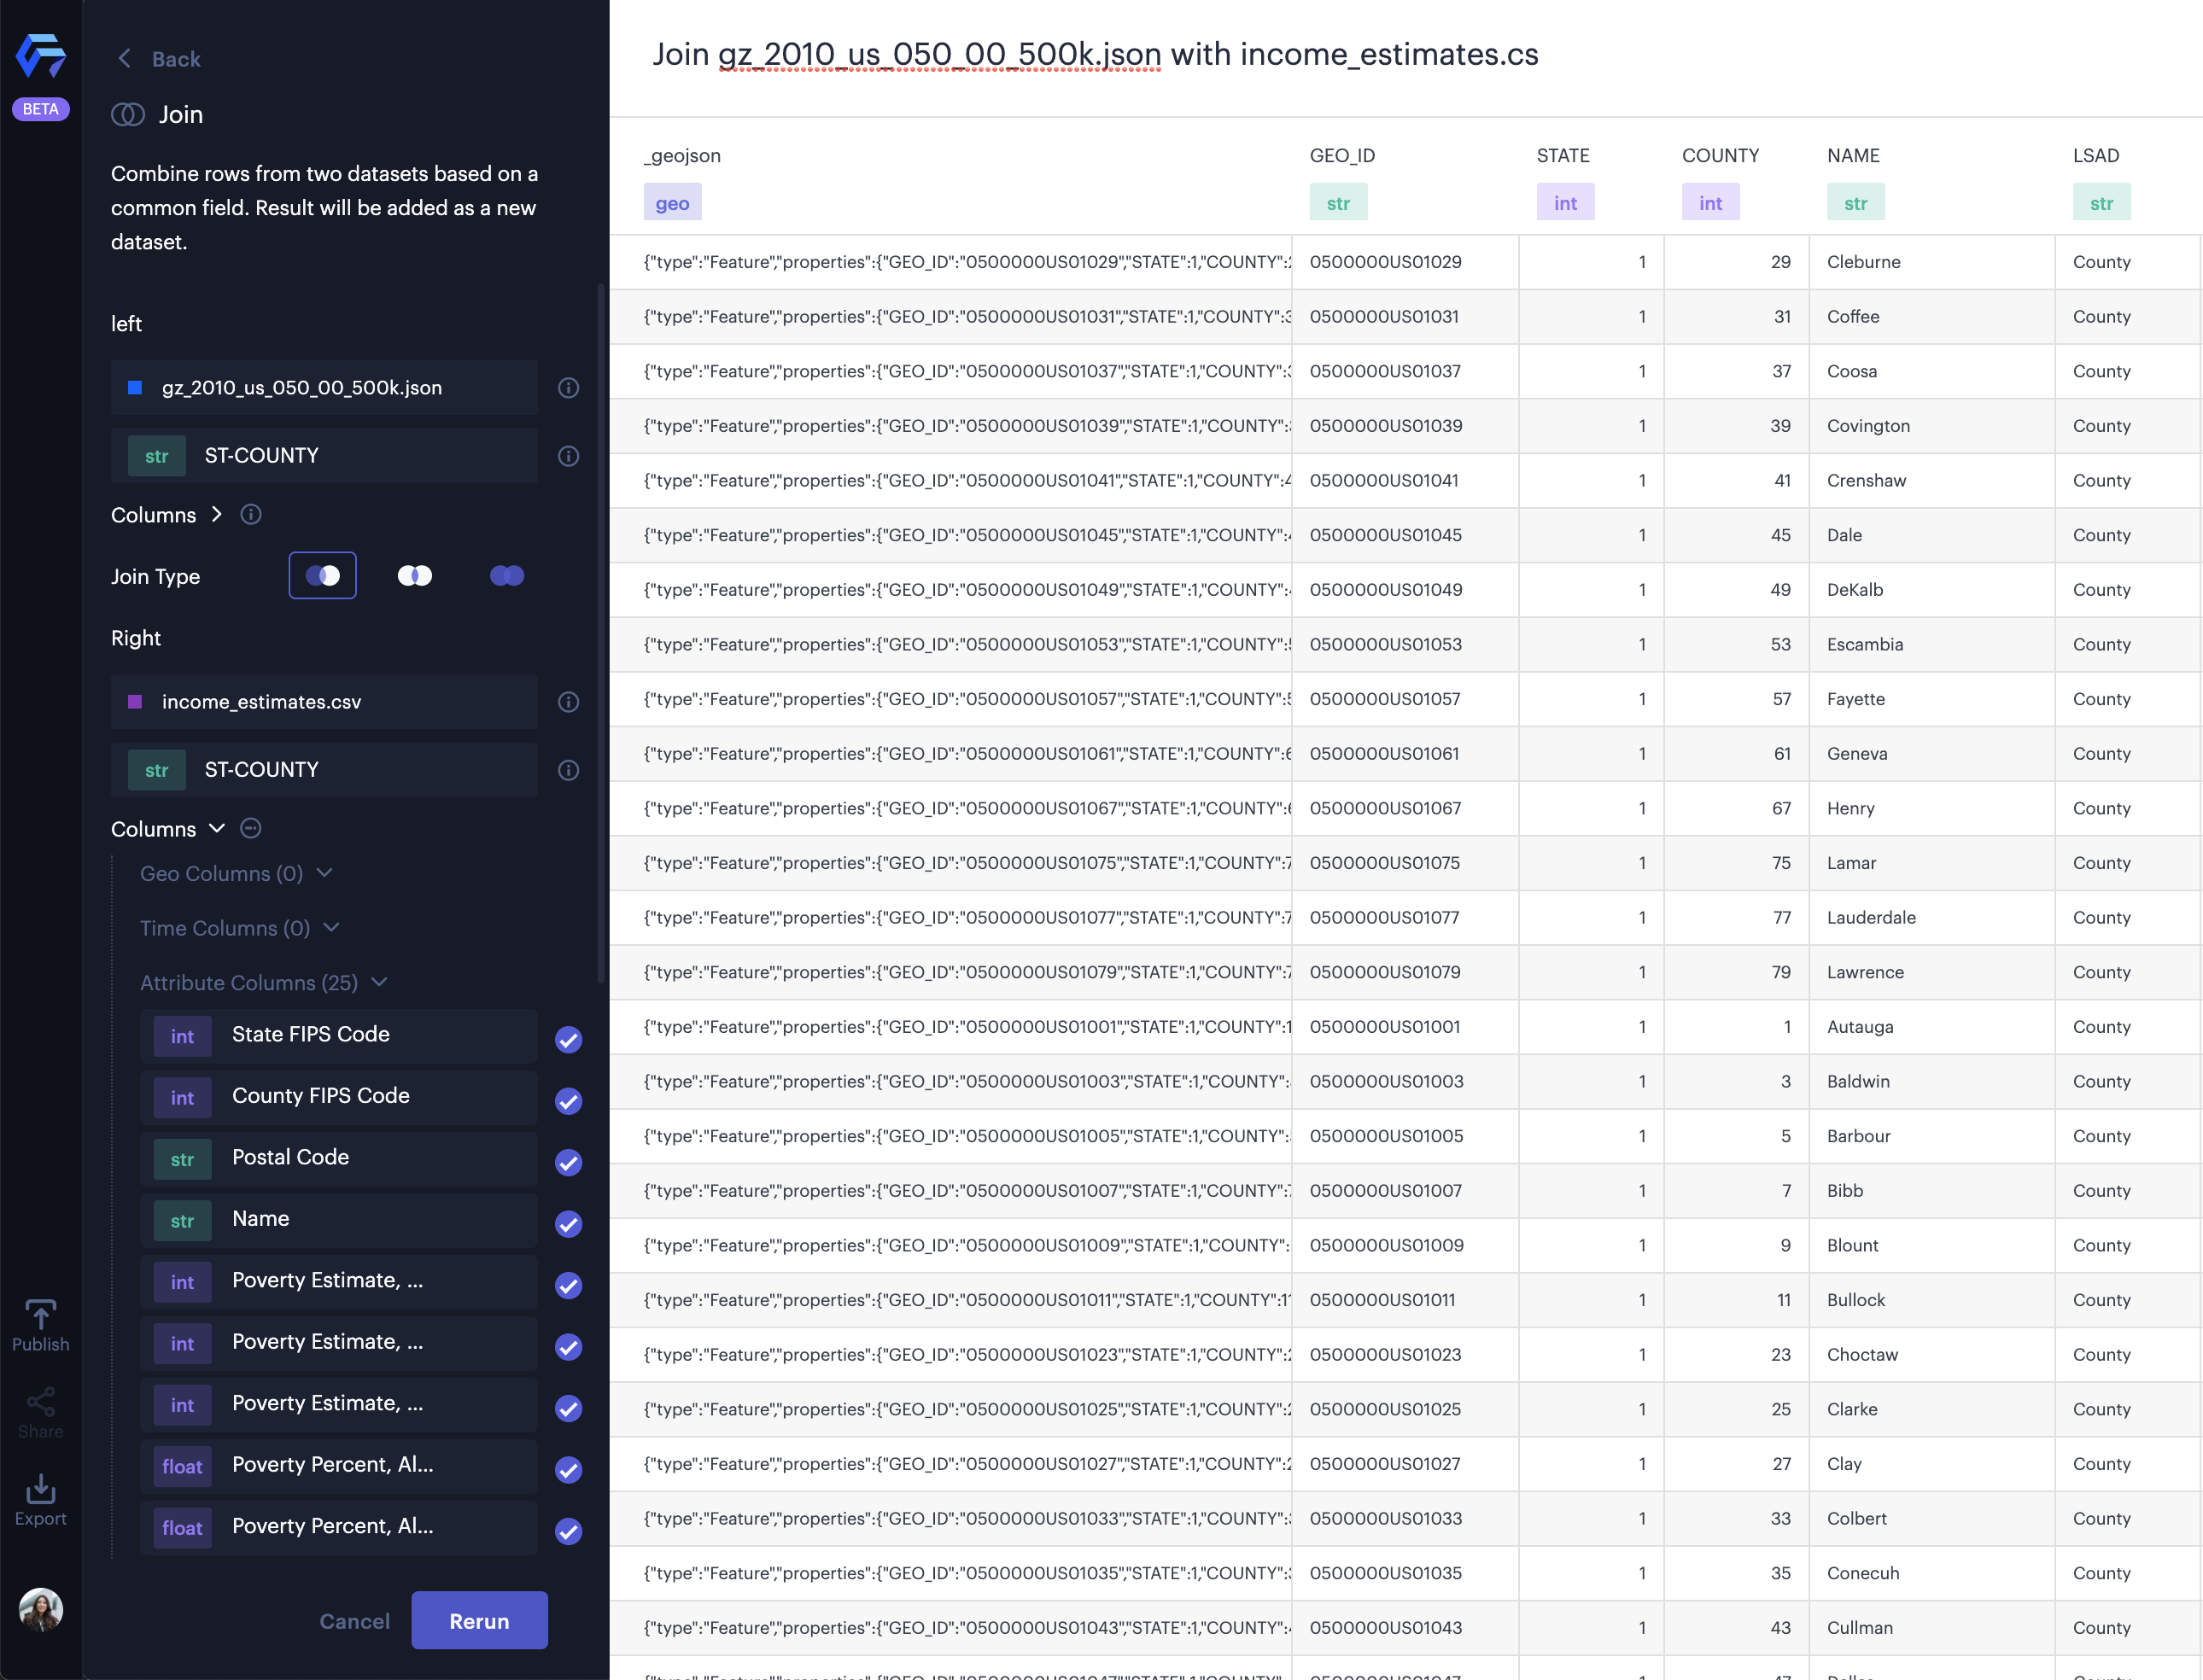Click info icon beside income_estimates.csv
The height and width of the screenshot is (1680, 2203).
coord(568,702)
